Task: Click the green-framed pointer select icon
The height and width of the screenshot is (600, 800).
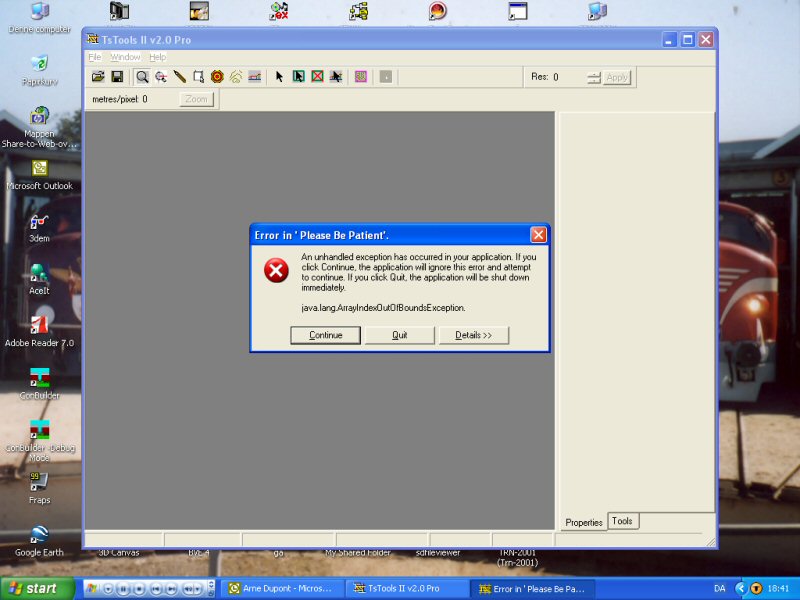Action: coord(298,77)
